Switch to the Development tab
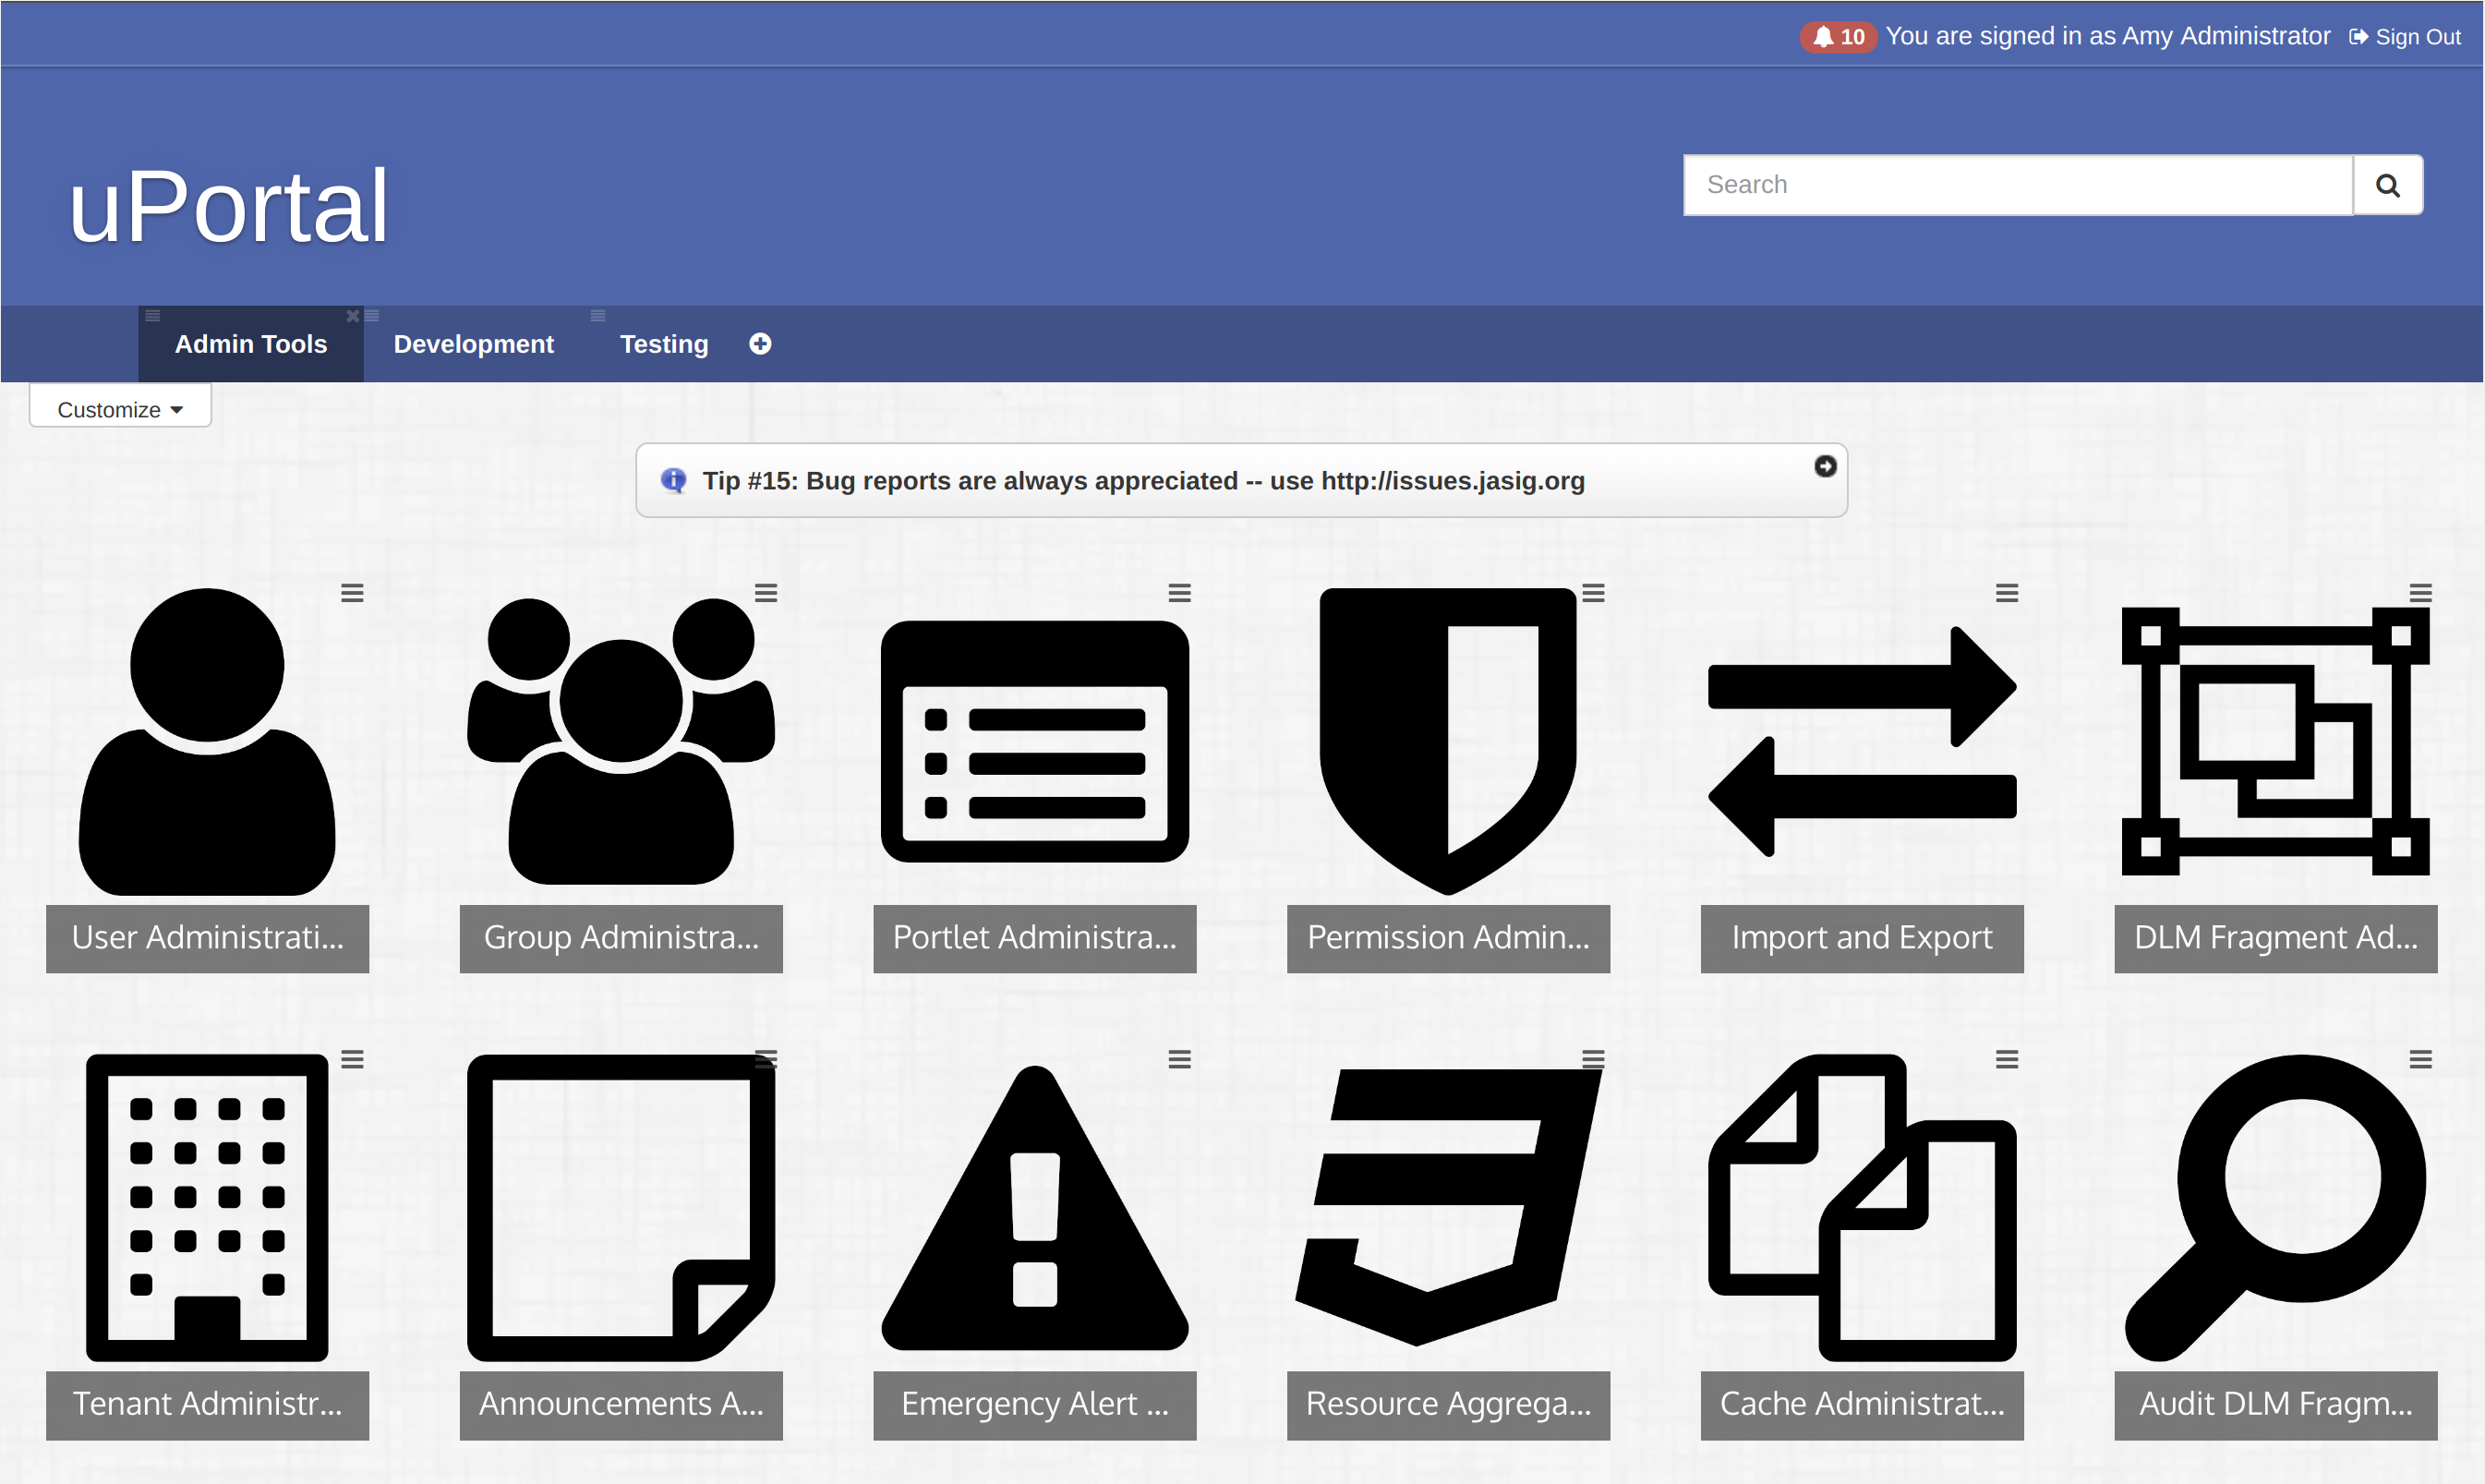 coord(473,344)
